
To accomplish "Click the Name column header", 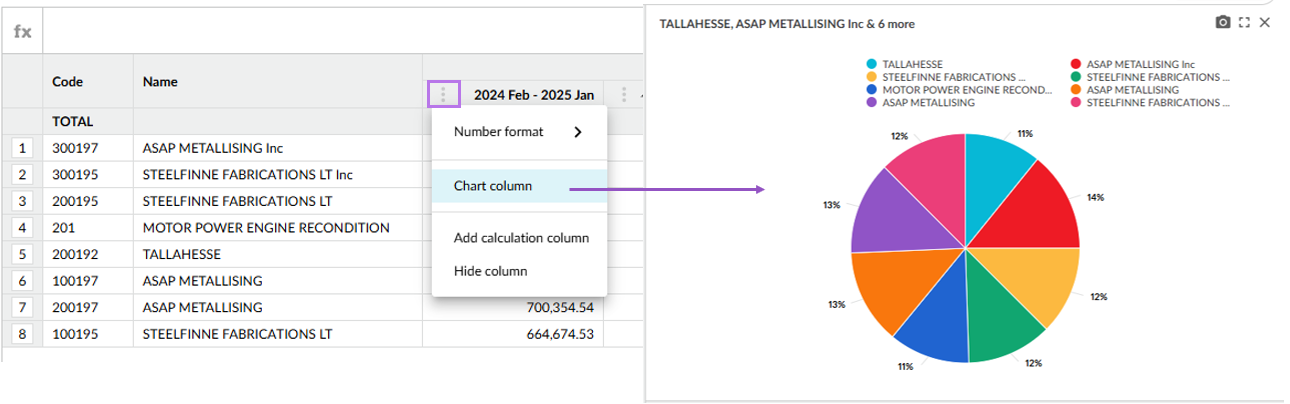I will pyautogui.click(x=160, y=82).
